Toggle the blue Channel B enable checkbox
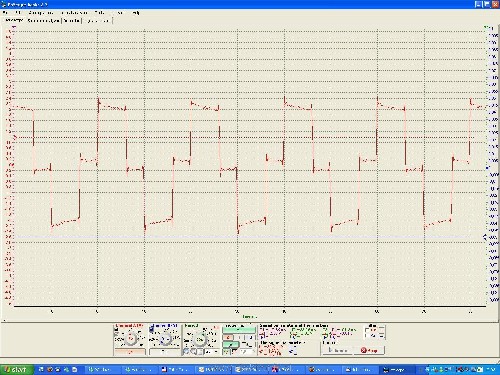 [152, 329]
